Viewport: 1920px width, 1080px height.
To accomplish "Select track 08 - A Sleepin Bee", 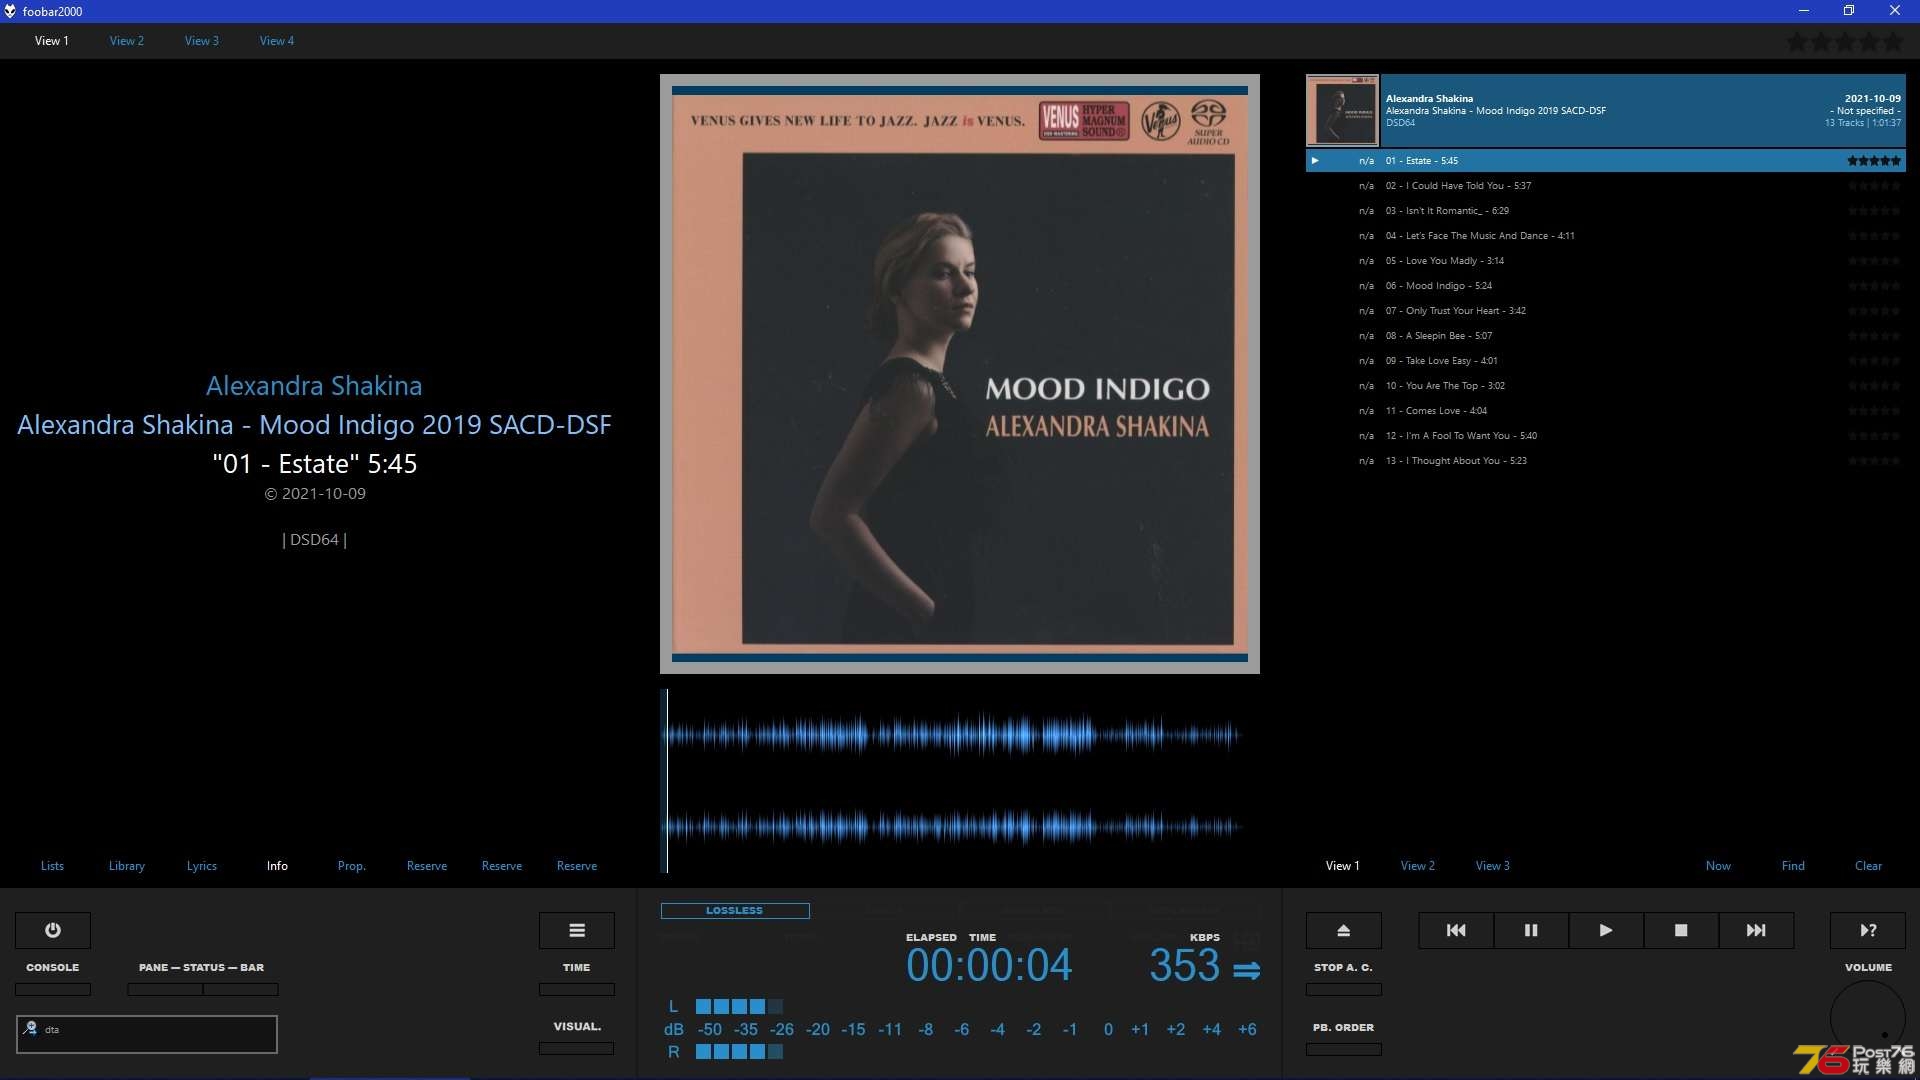I will 1606,336.
